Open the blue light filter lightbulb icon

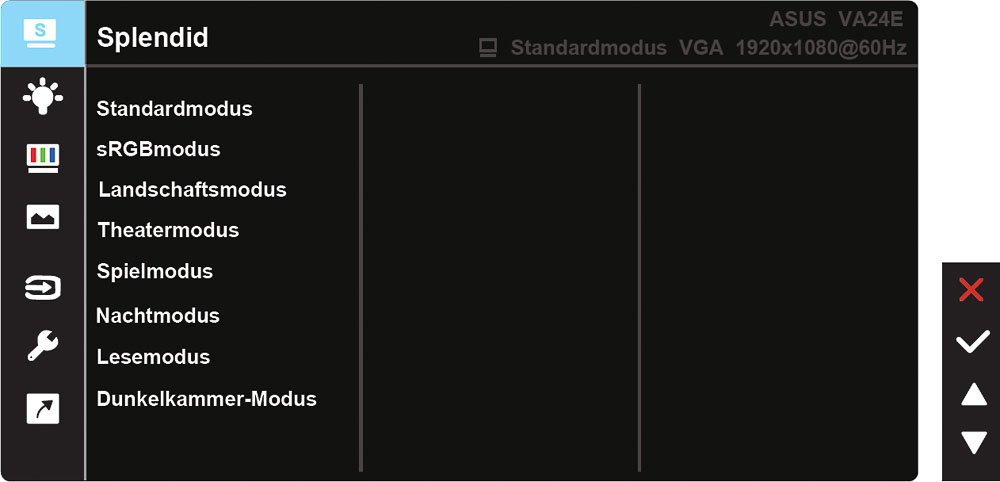coord(42,95)
